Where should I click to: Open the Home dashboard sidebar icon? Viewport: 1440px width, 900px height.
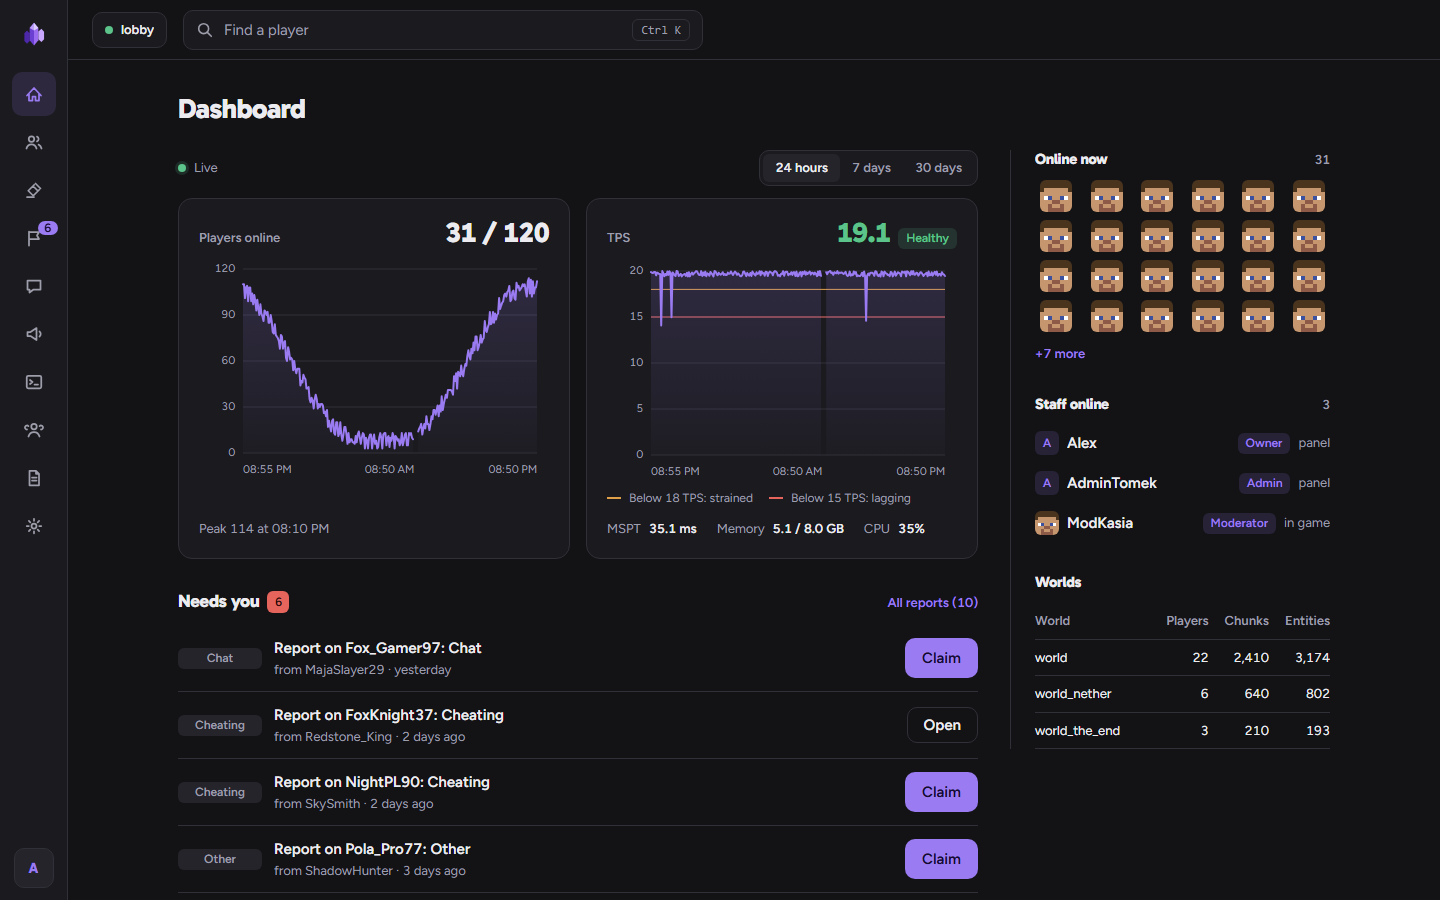34,94
